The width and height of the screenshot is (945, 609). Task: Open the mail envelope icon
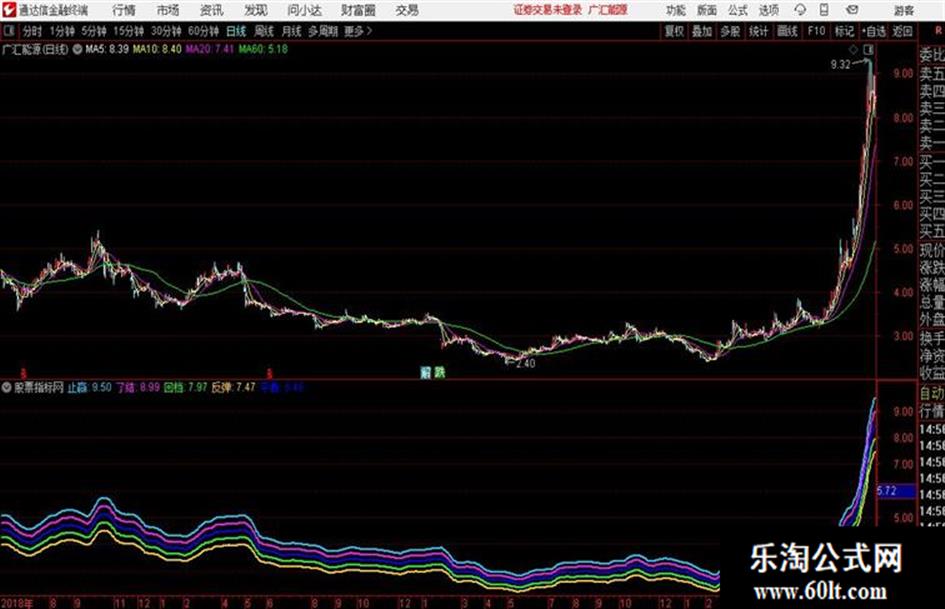point(852,10)
